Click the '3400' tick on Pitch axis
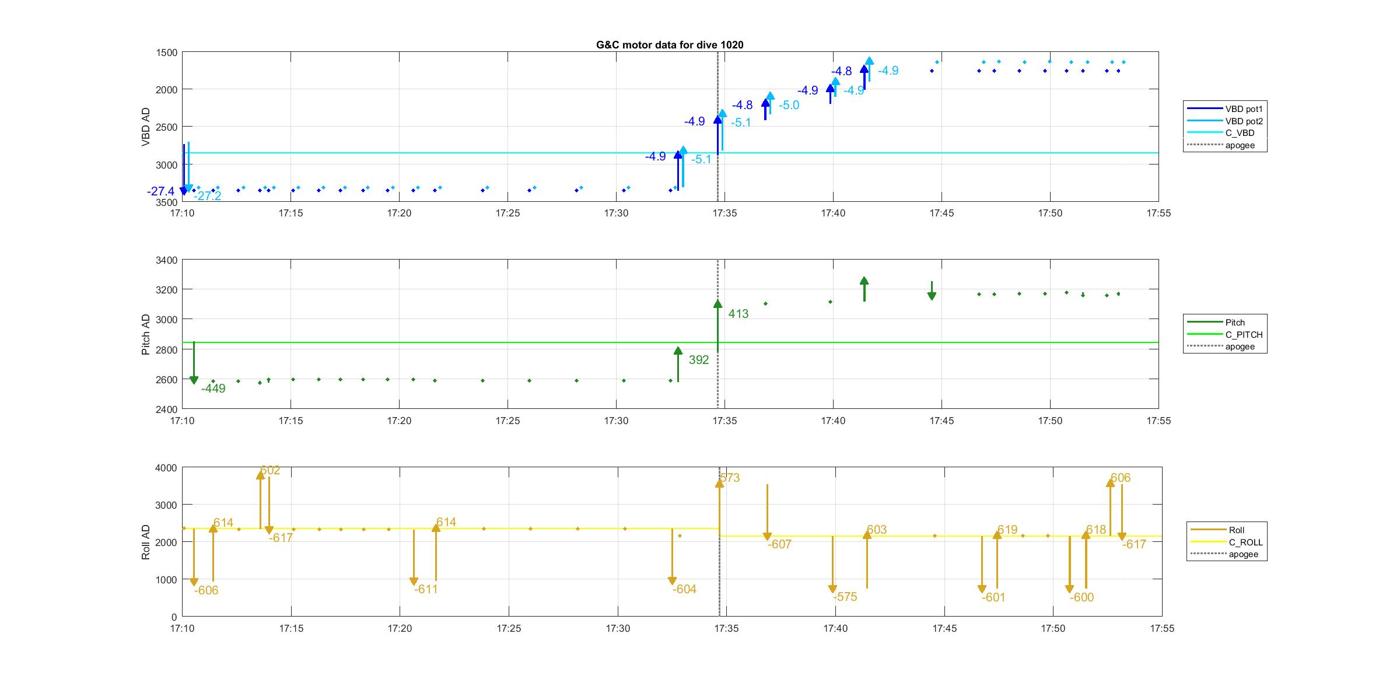The width and height of the screenshot is (1400, 693). coord(167,261)
